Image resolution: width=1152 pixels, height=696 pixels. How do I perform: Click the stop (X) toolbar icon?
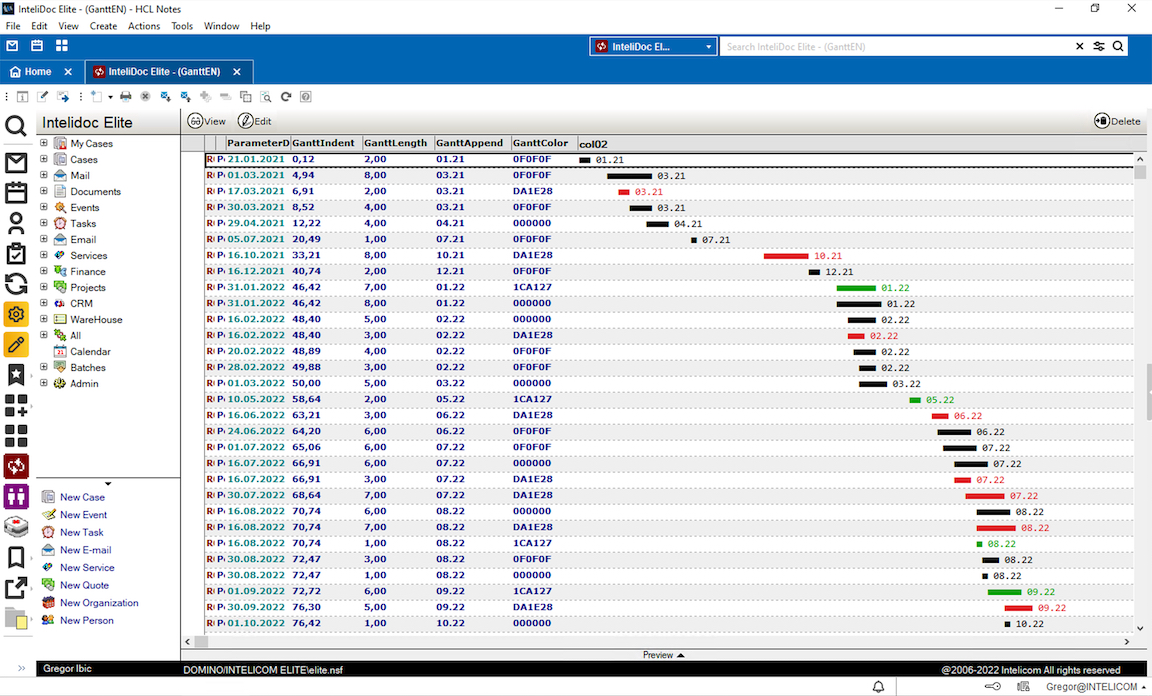(x=145, y=96)
